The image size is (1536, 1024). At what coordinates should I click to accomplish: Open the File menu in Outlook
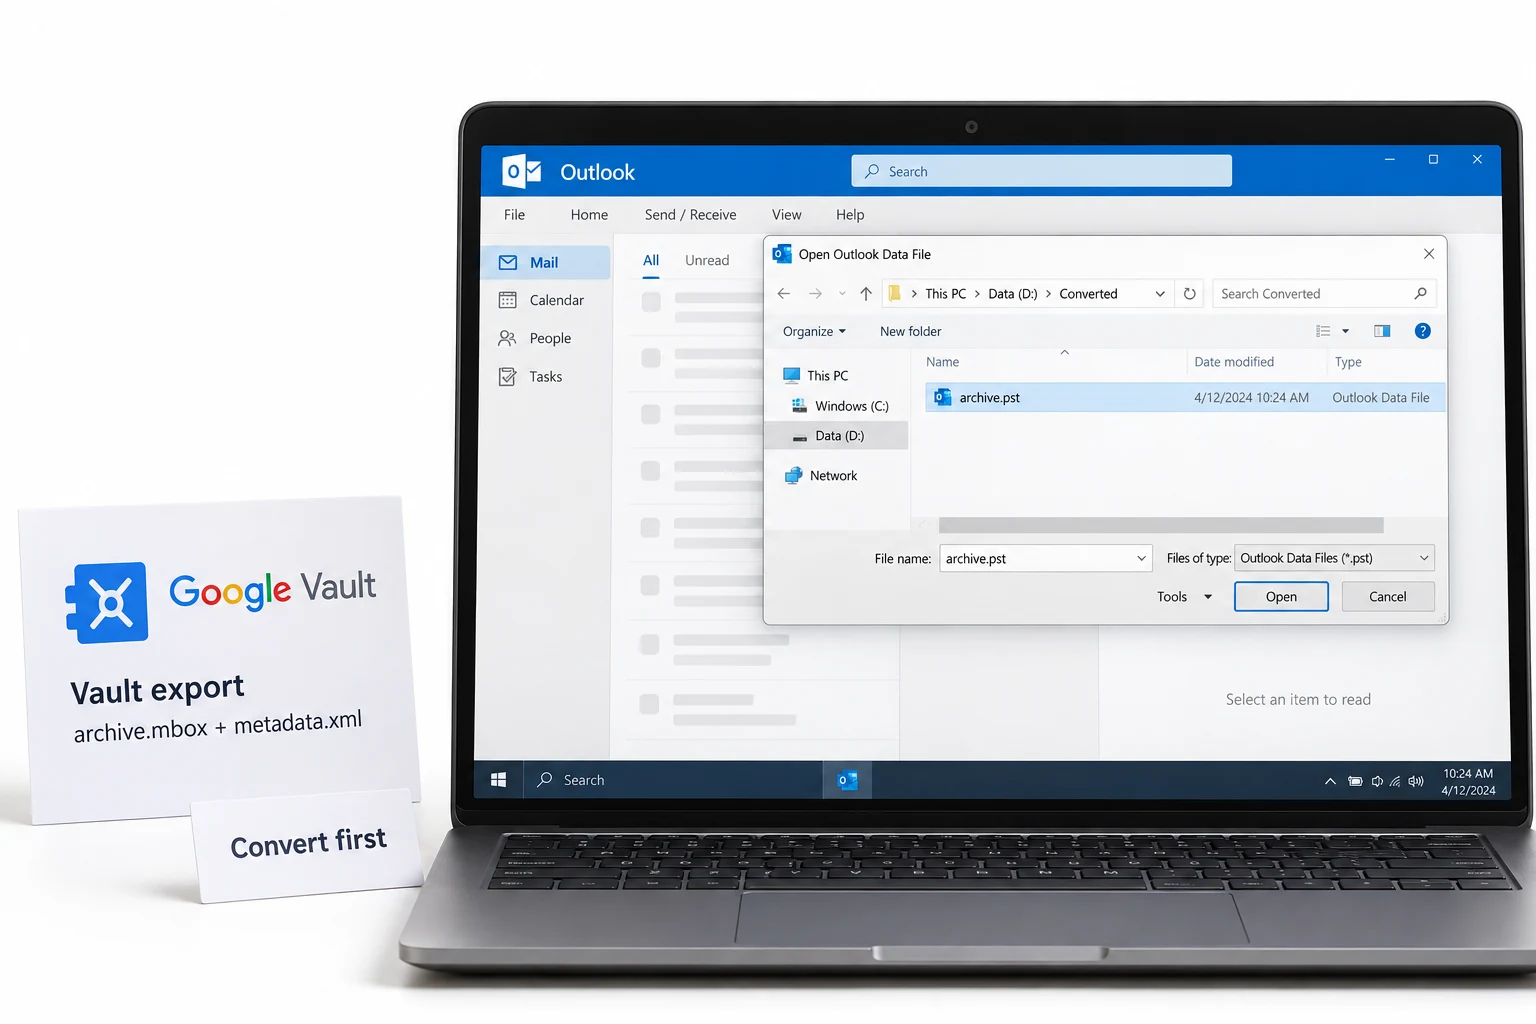pos(514,215)
